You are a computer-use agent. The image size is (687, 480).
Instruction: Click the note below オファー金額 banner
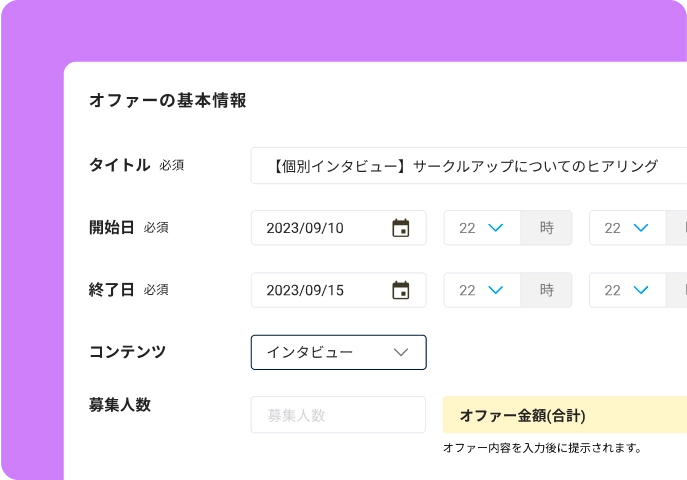(x=541, y=448)
